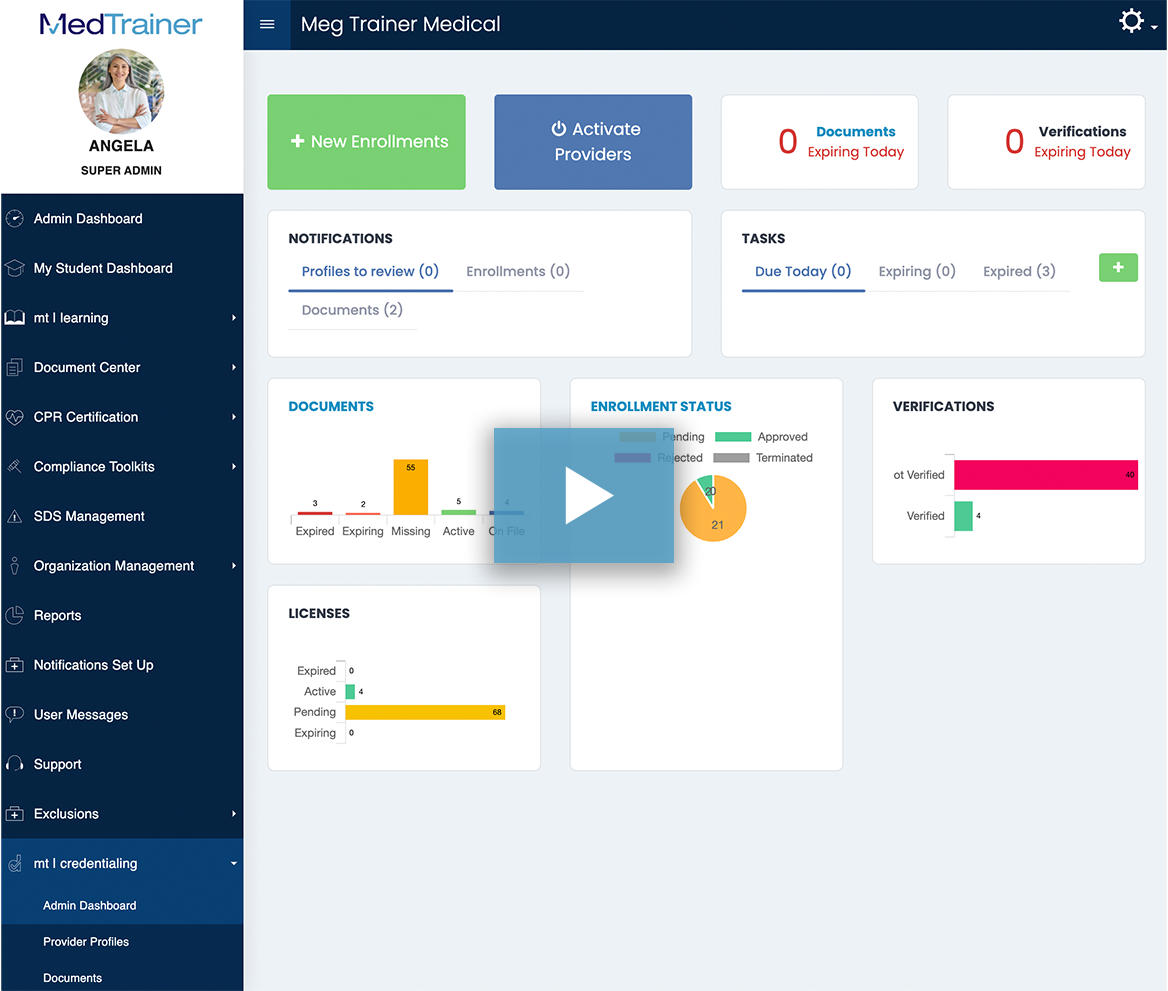The image size is (1168, 991).
Task: Click the My Student Dashboard cap icon
Action: coord(14,268)
